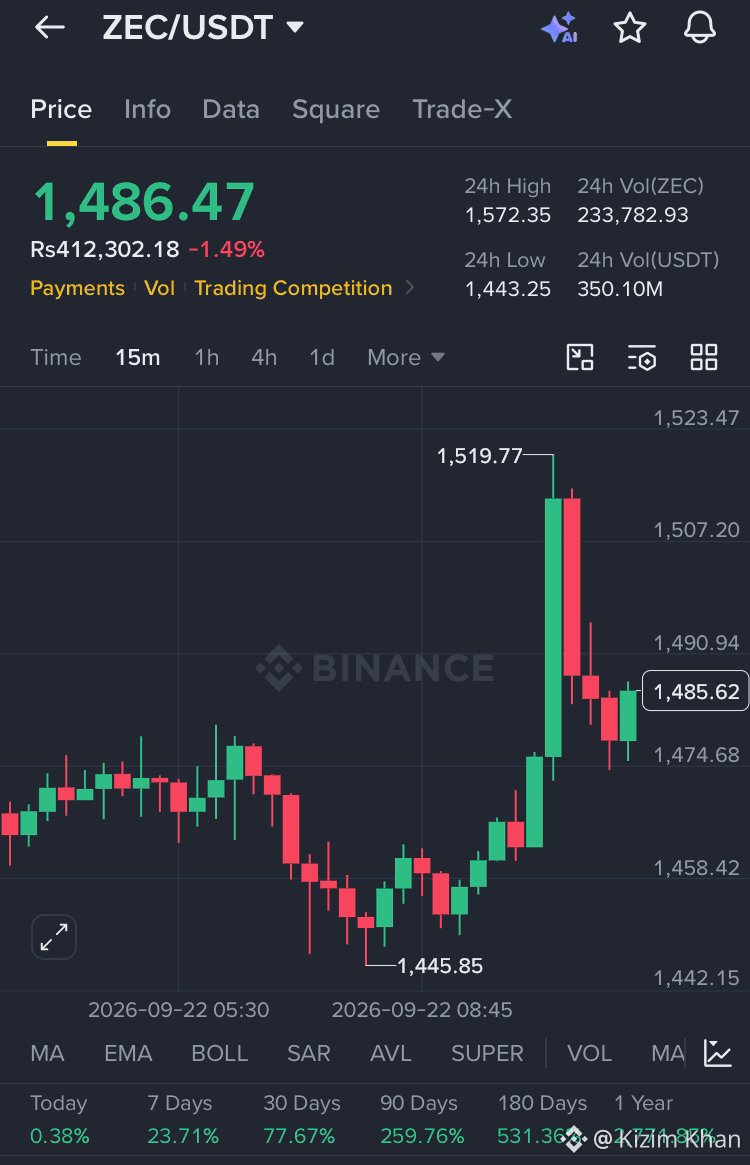Open the AI sparkle assistant icon
Screen dimensions: 750x1165
point(560,27)
